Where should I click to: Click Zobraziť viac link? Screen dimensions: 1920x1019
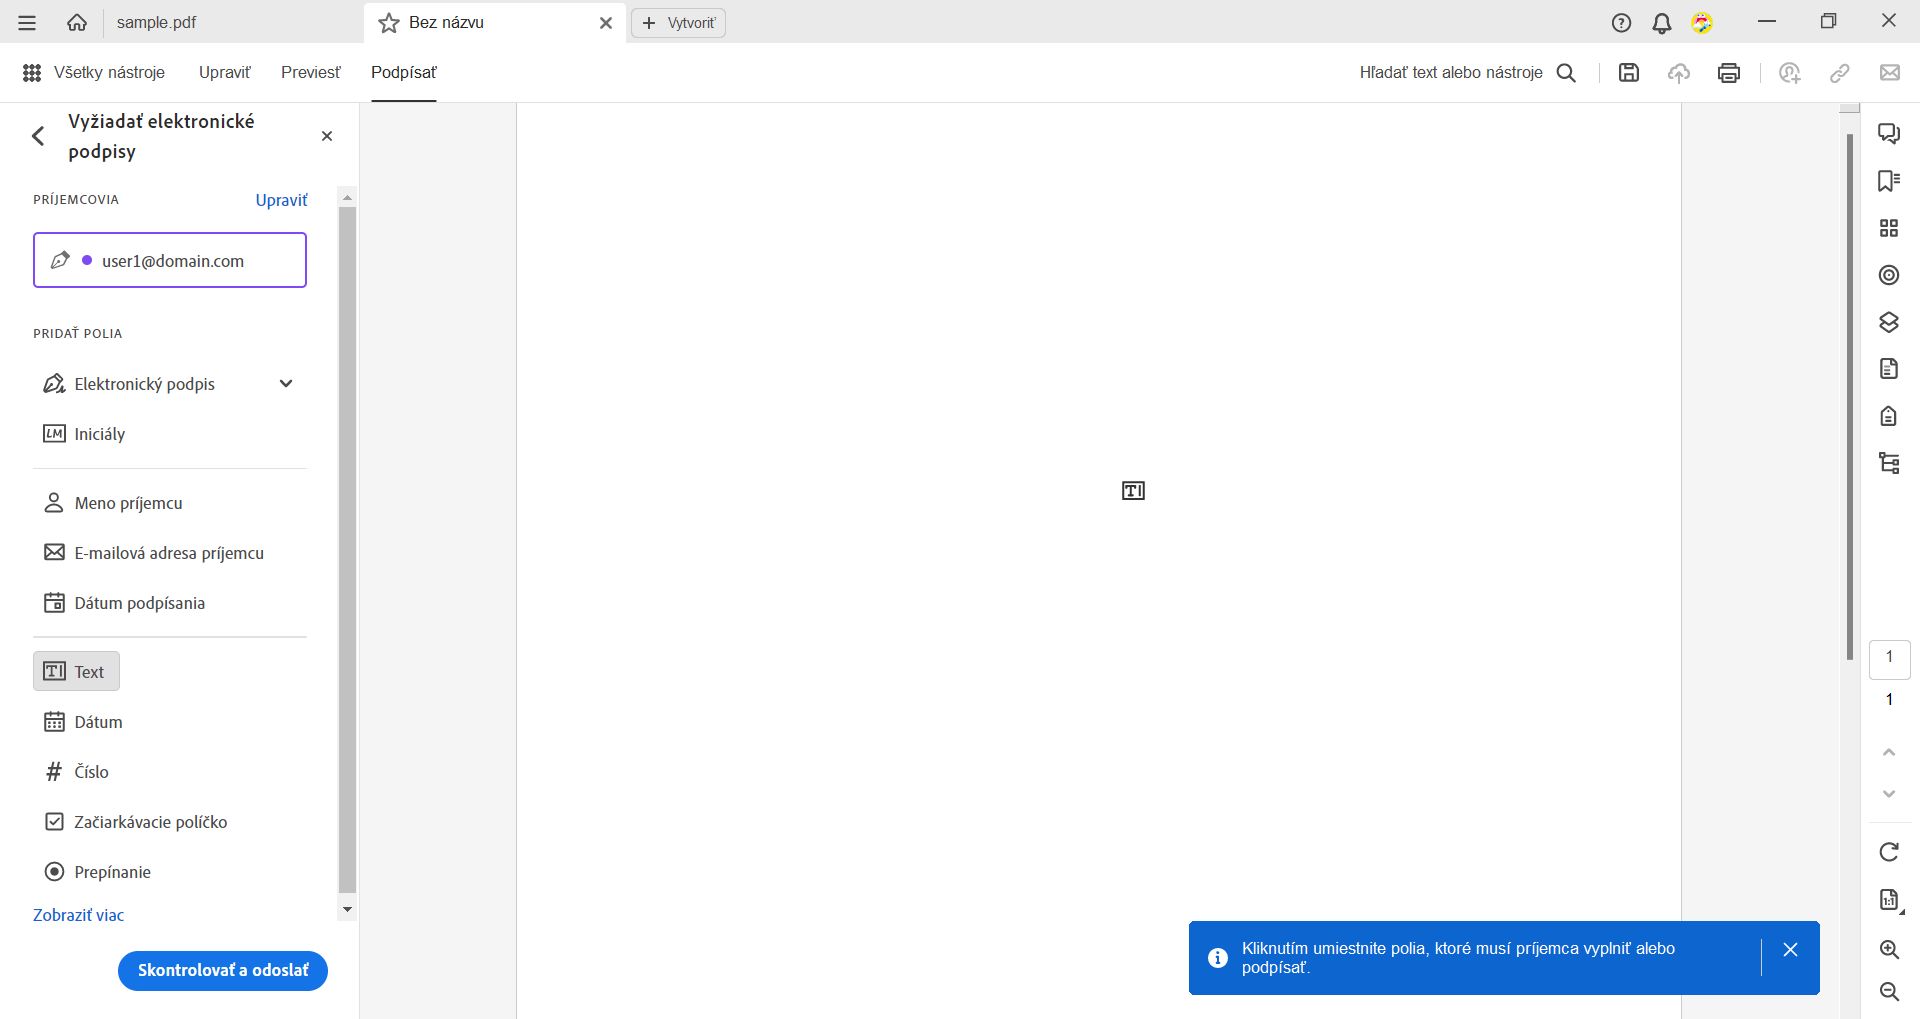click(x=79, y=915)
